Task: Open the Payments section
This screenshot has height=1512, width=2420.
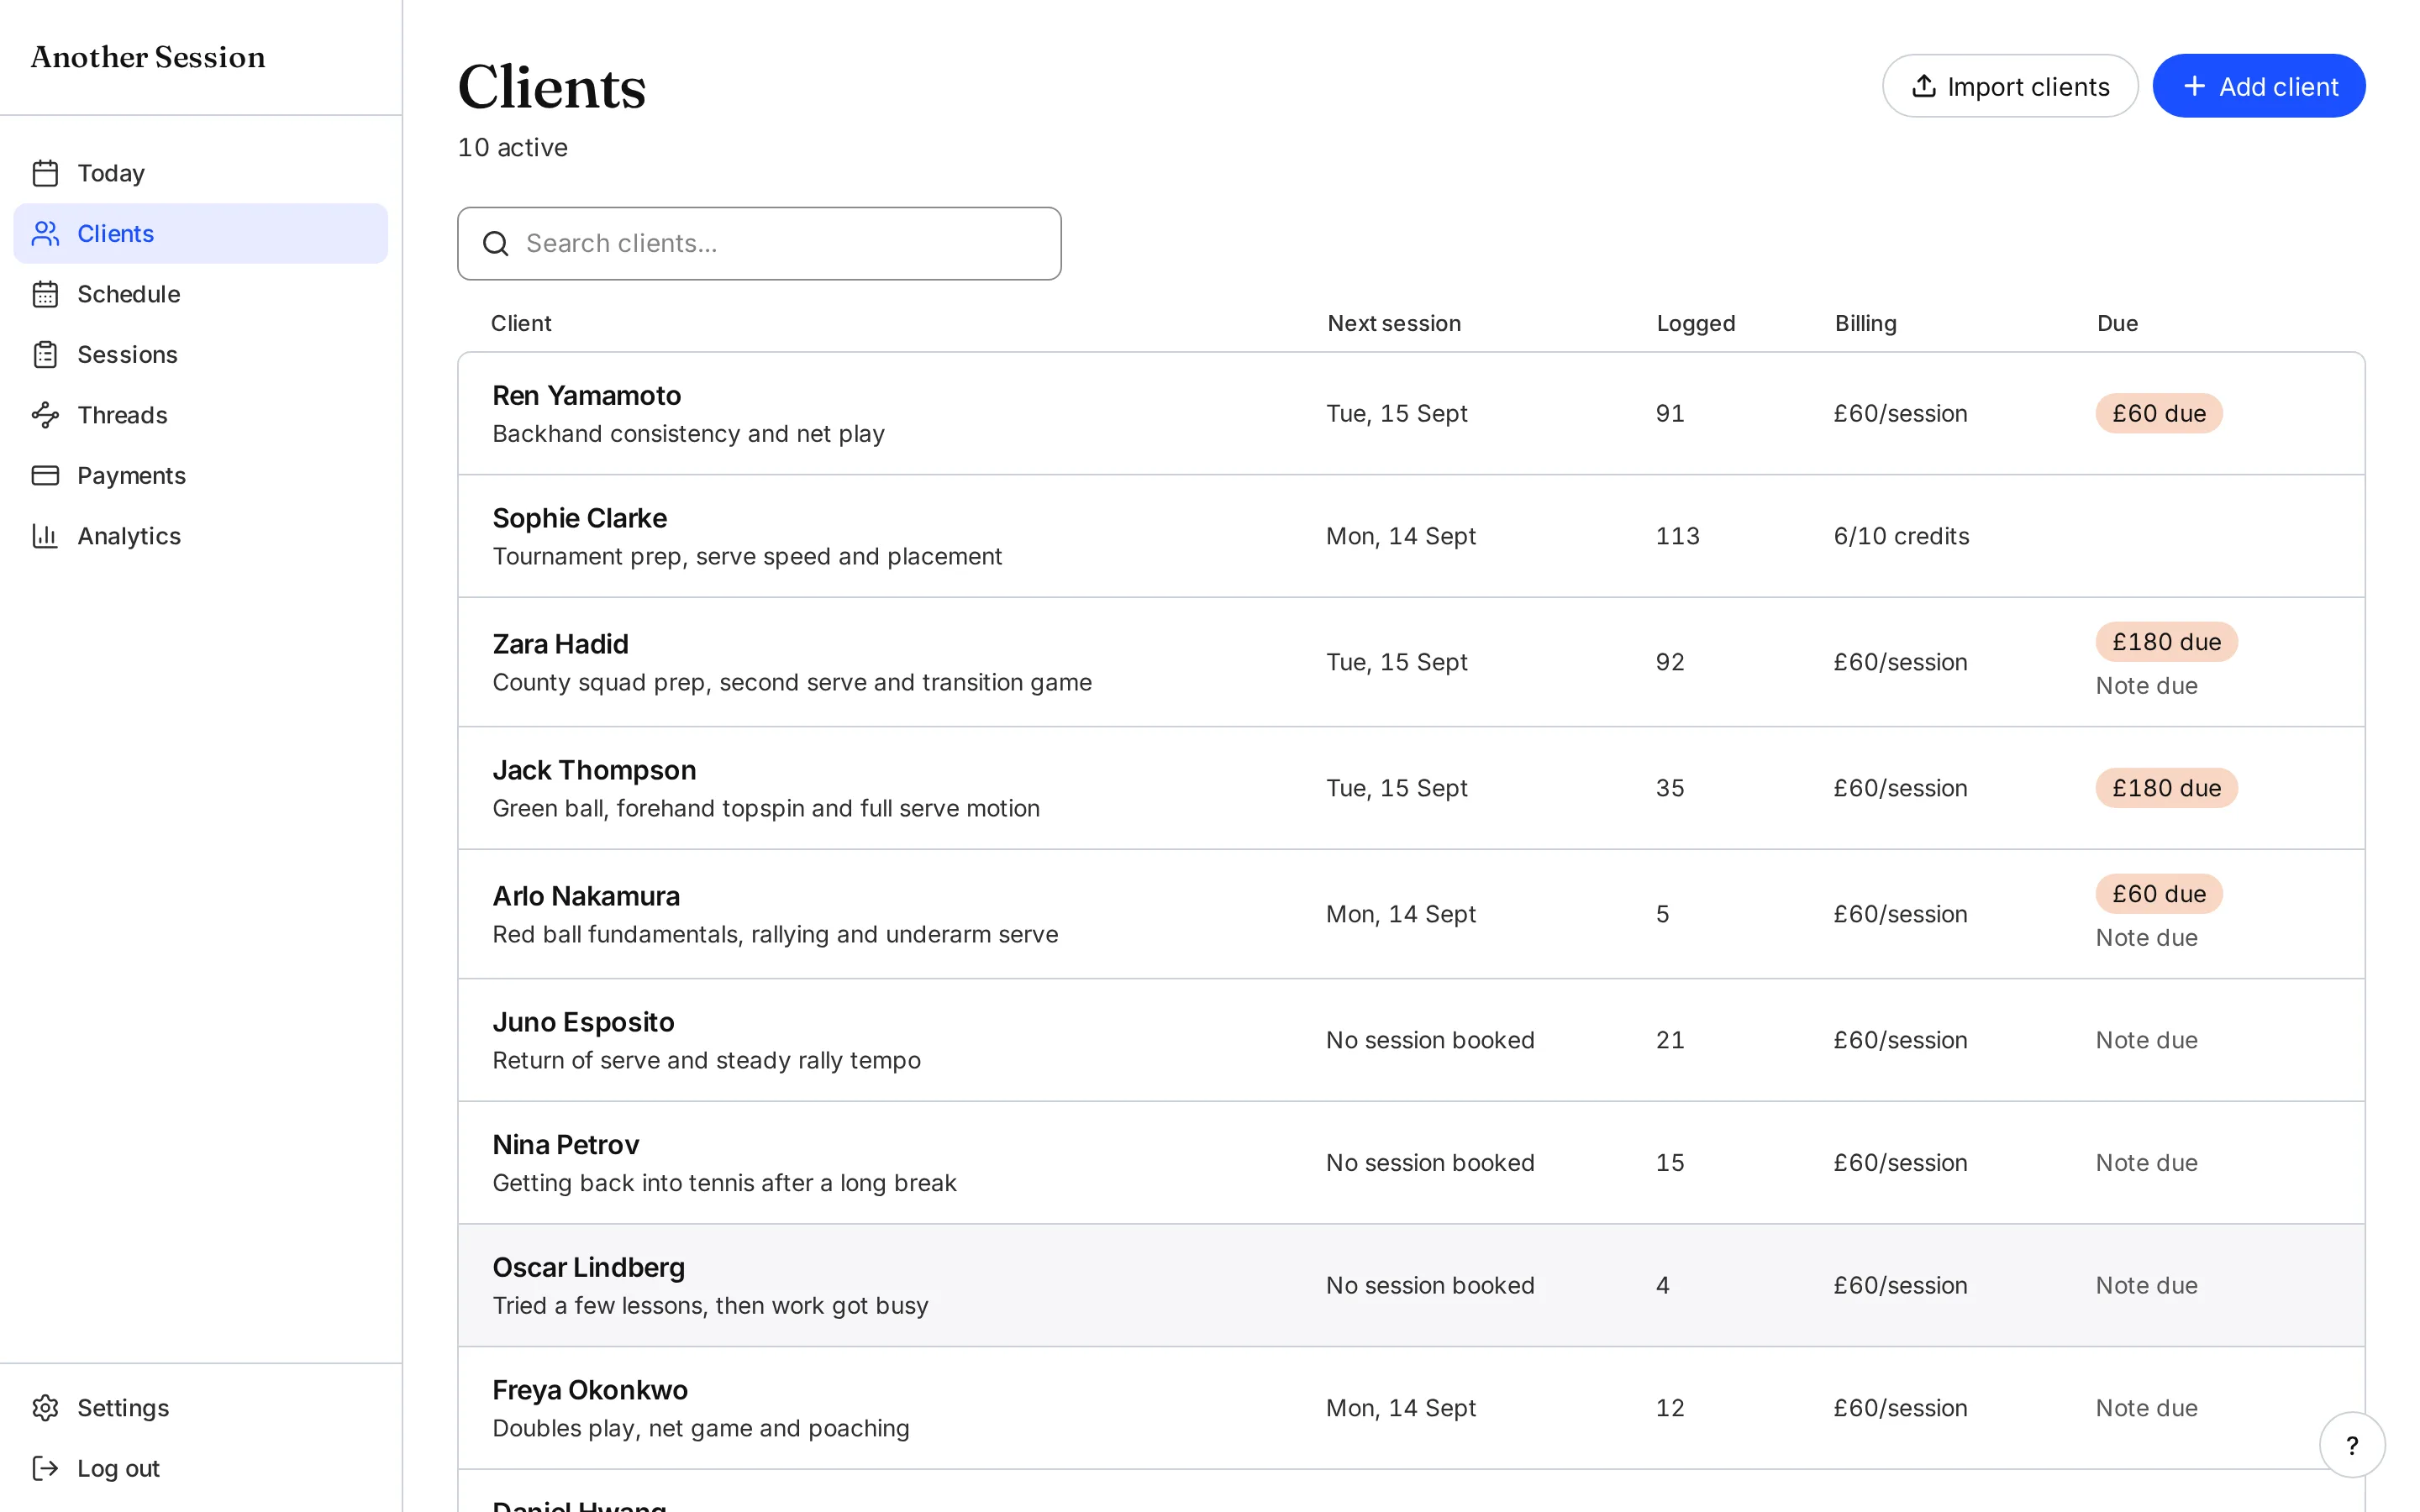Action: click(200, 476)
